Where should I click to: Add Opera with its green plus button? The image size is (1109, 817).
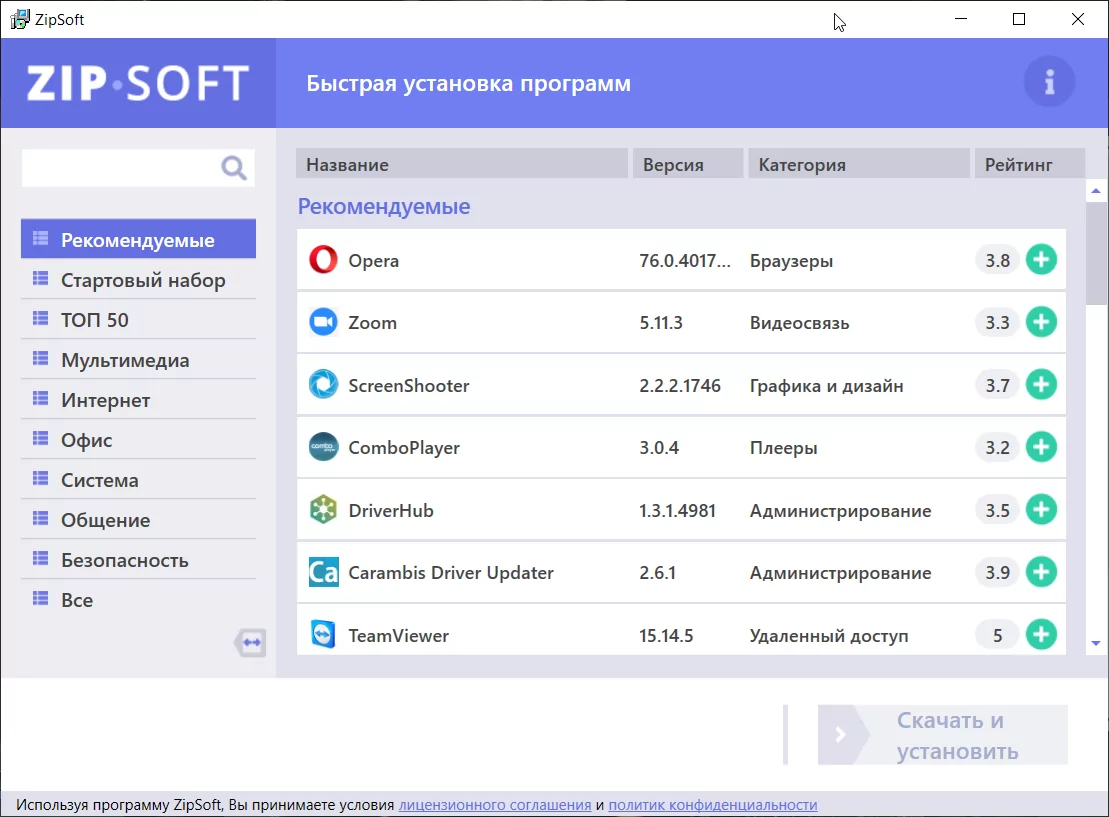tap(1041, 260)
